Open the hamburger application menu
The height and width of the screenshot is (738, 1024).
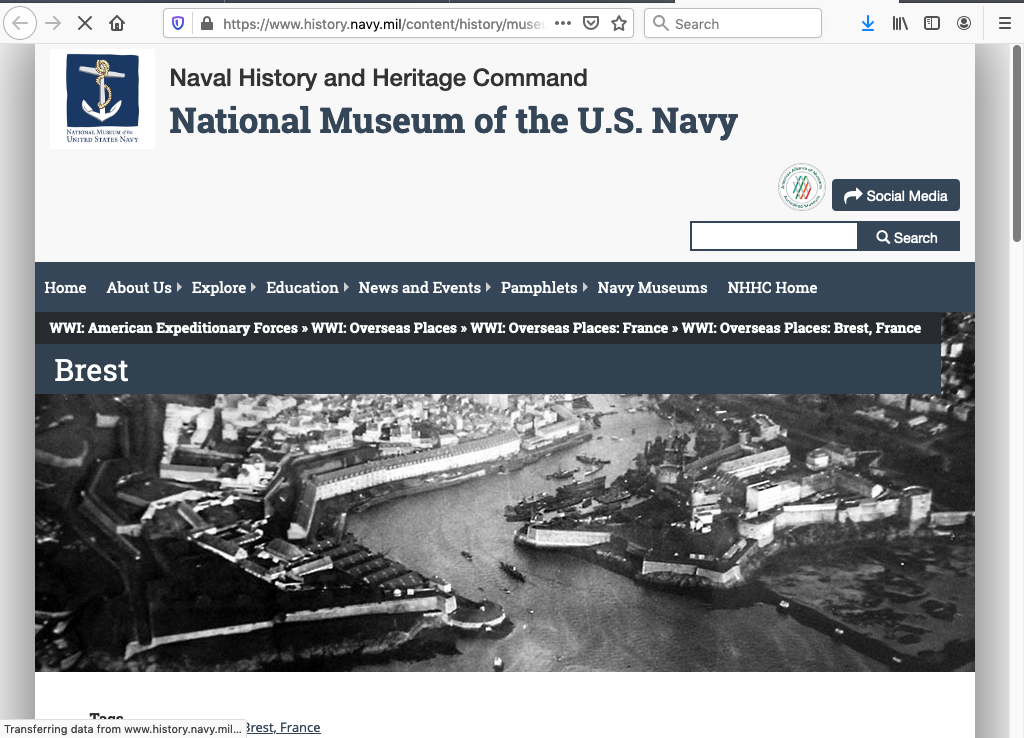point(1004,23)
